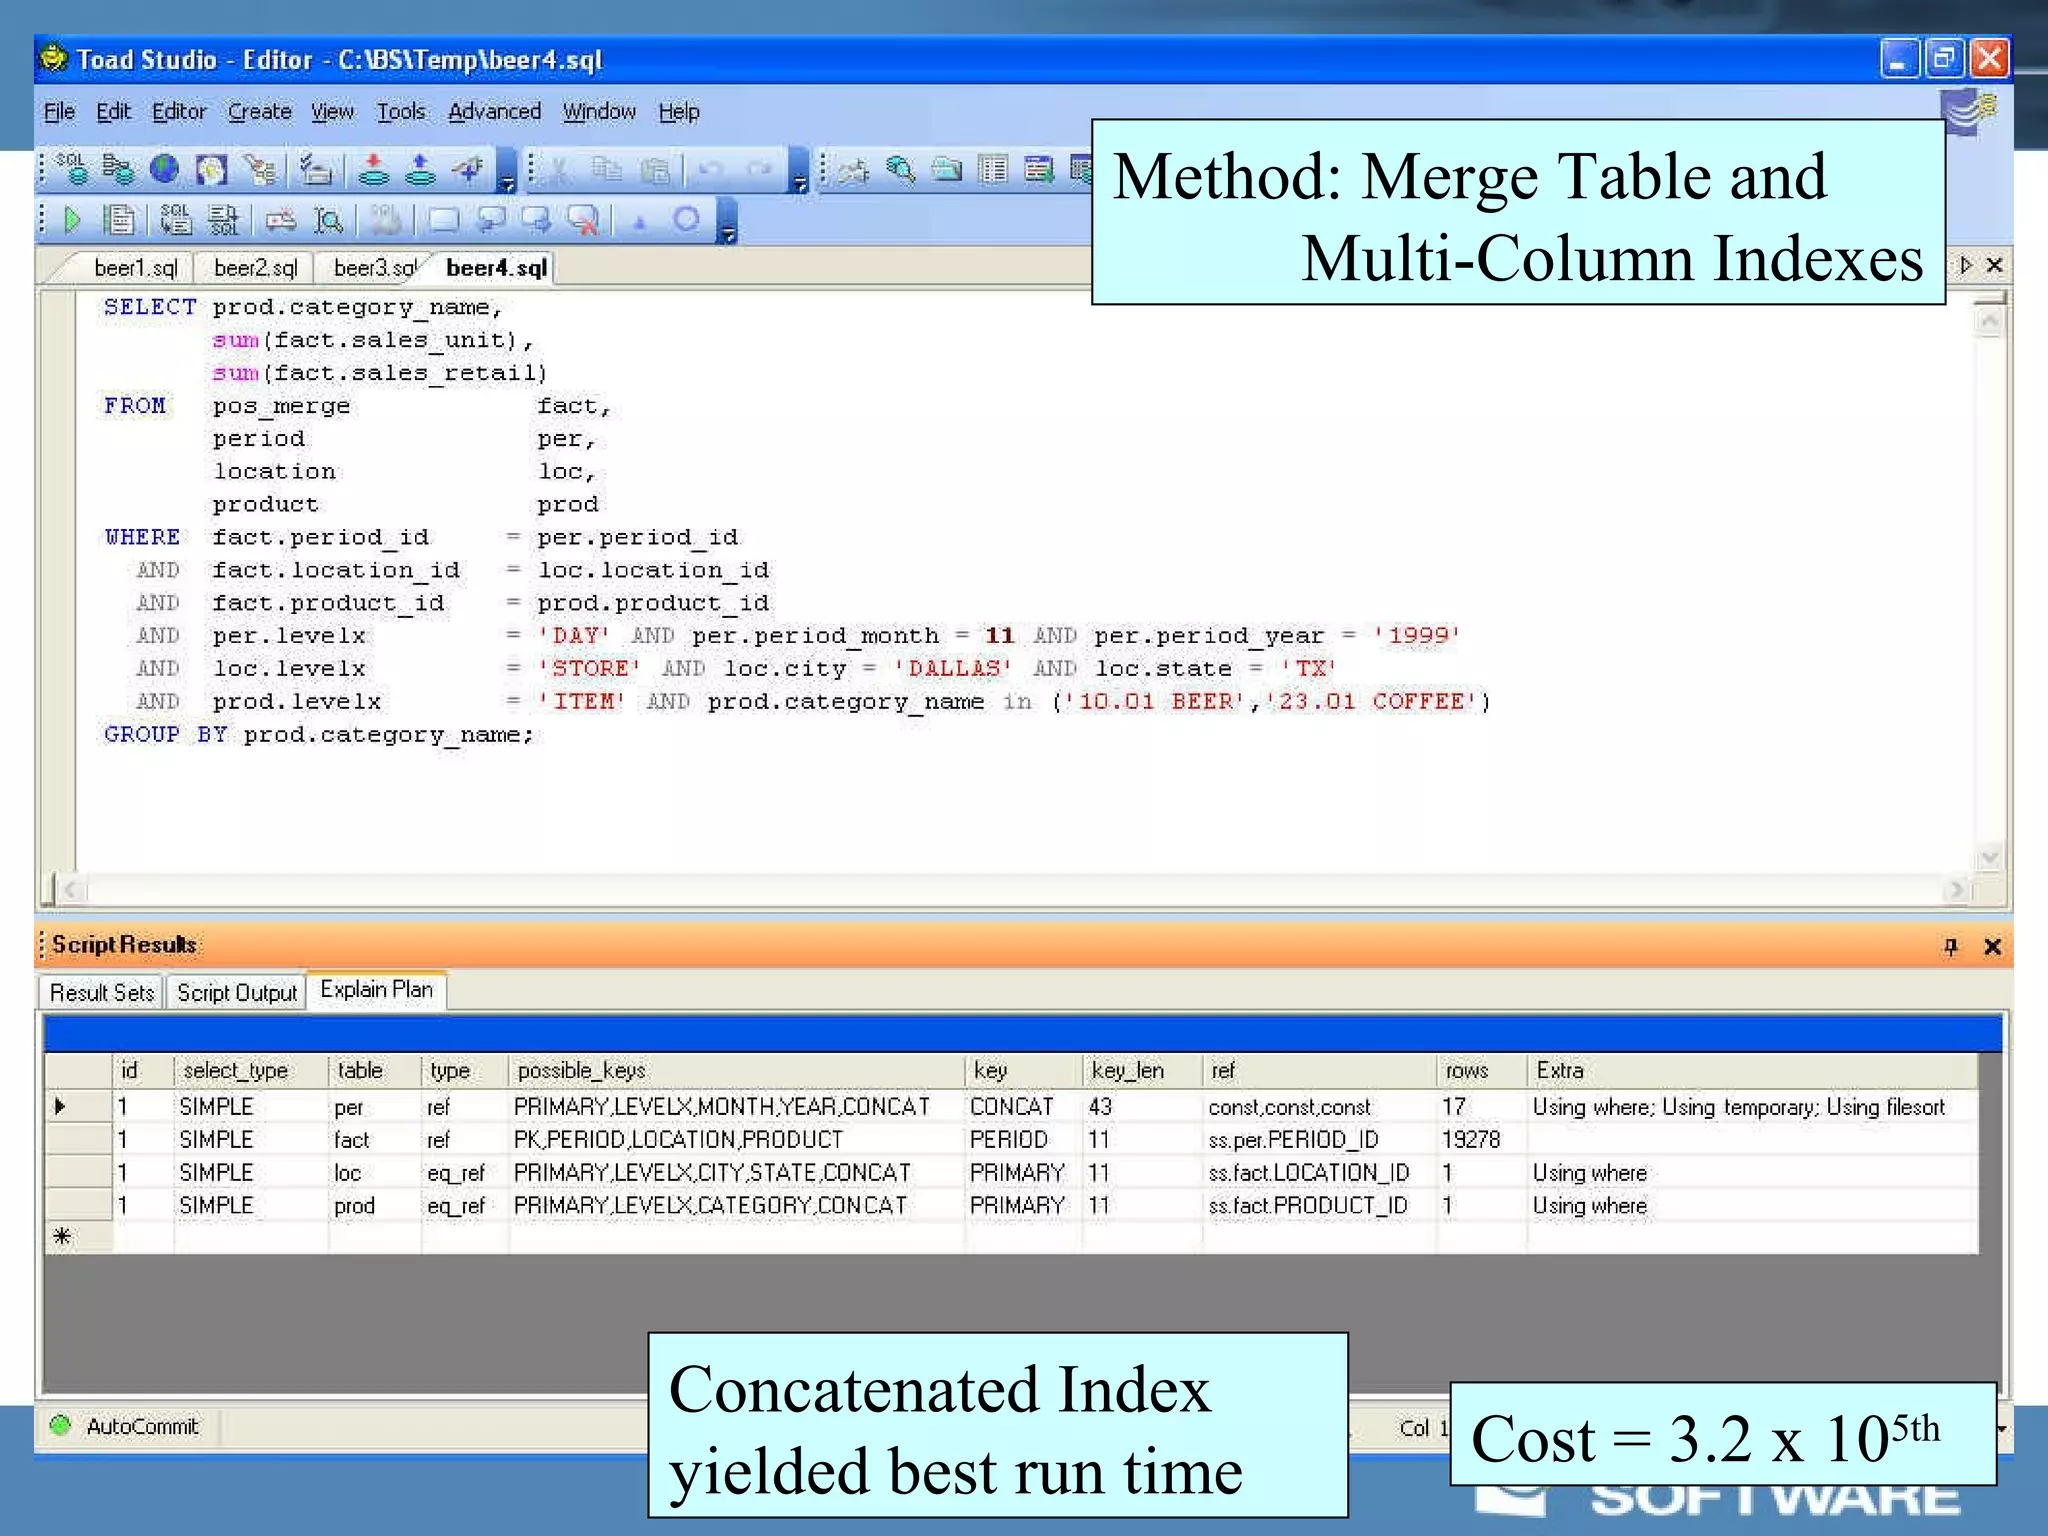2048x1536 pixels.
Task: Click the Extra column header
Action: coord(1752,1070)
